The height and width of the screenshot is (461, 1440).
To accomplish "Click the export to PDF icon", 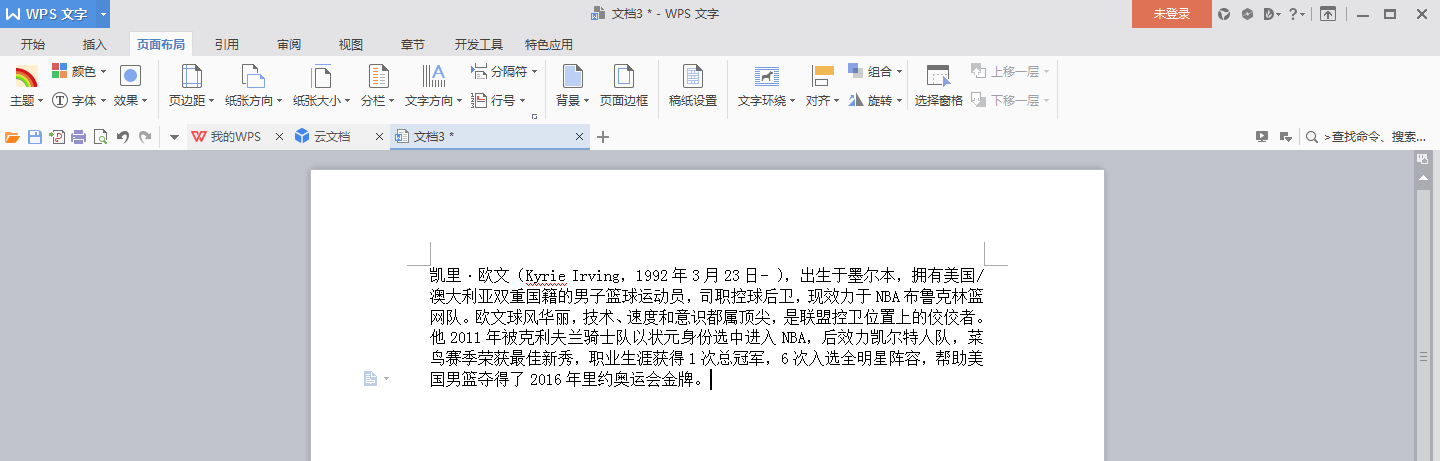I will 56,137.
